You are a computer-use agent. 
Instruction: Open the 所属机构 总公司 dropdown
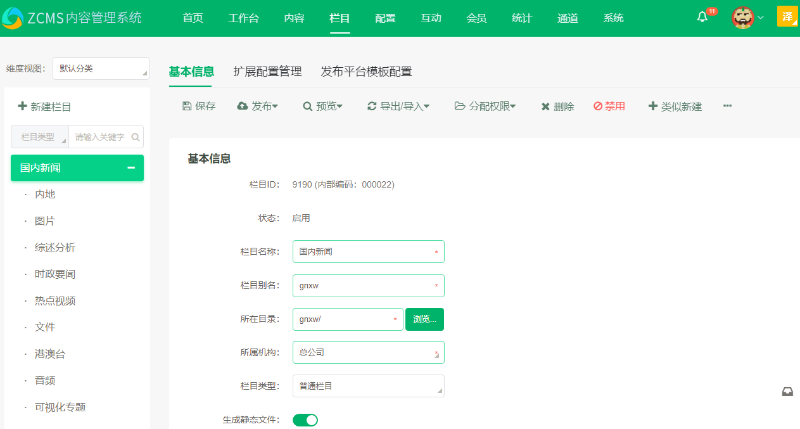(x=368, y=352)
